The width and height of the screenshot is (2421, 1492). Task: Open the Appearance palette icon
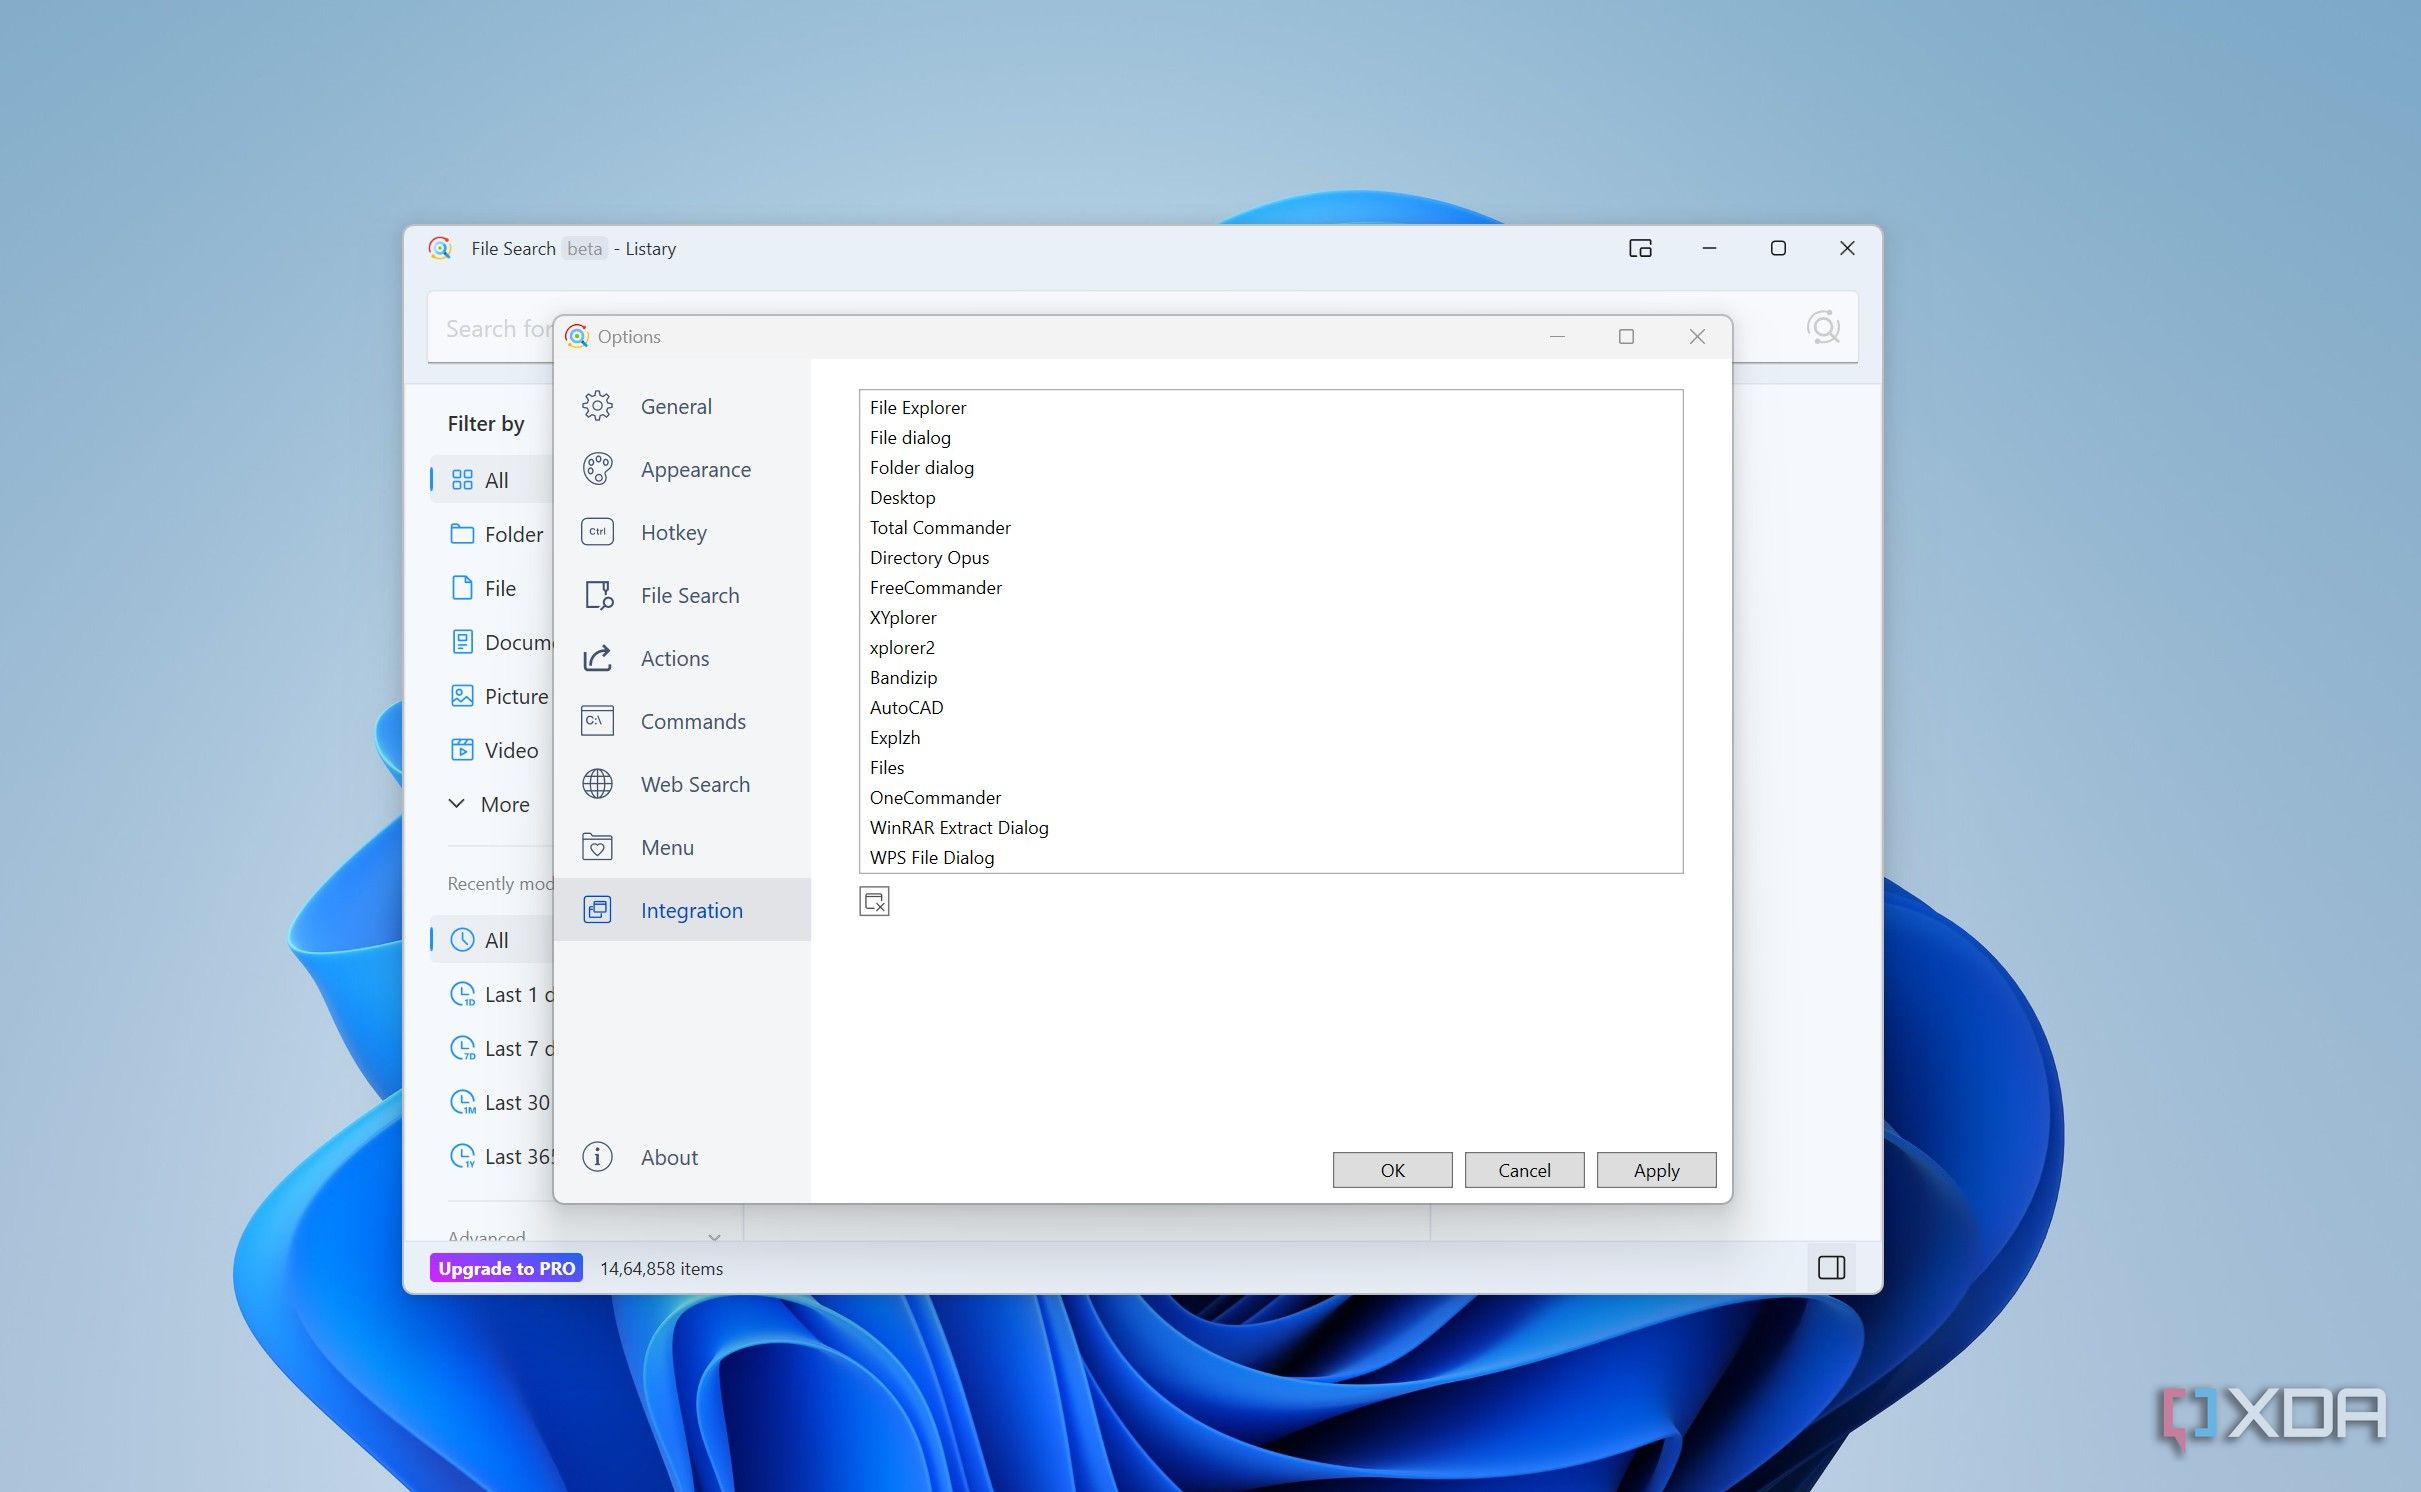coord(598,469)
